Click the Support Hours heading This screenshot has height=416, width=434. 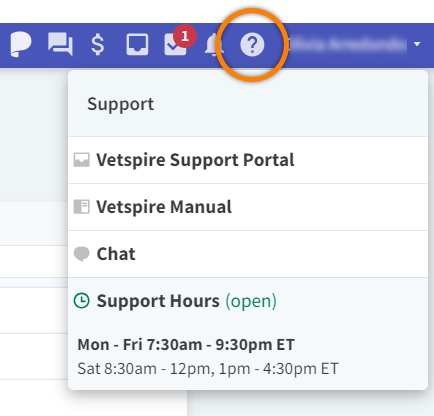coord(158,301)
